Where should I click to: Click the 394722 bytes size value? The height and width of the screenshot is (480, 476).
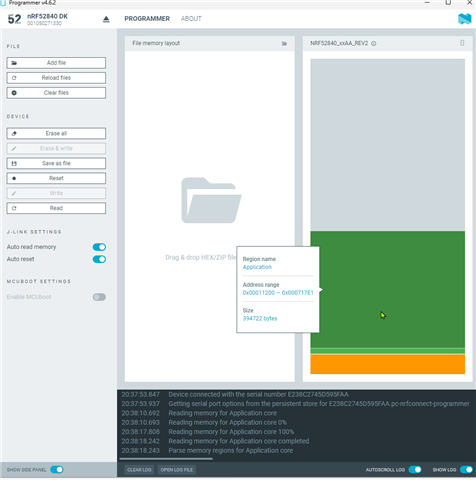(260, 318)
